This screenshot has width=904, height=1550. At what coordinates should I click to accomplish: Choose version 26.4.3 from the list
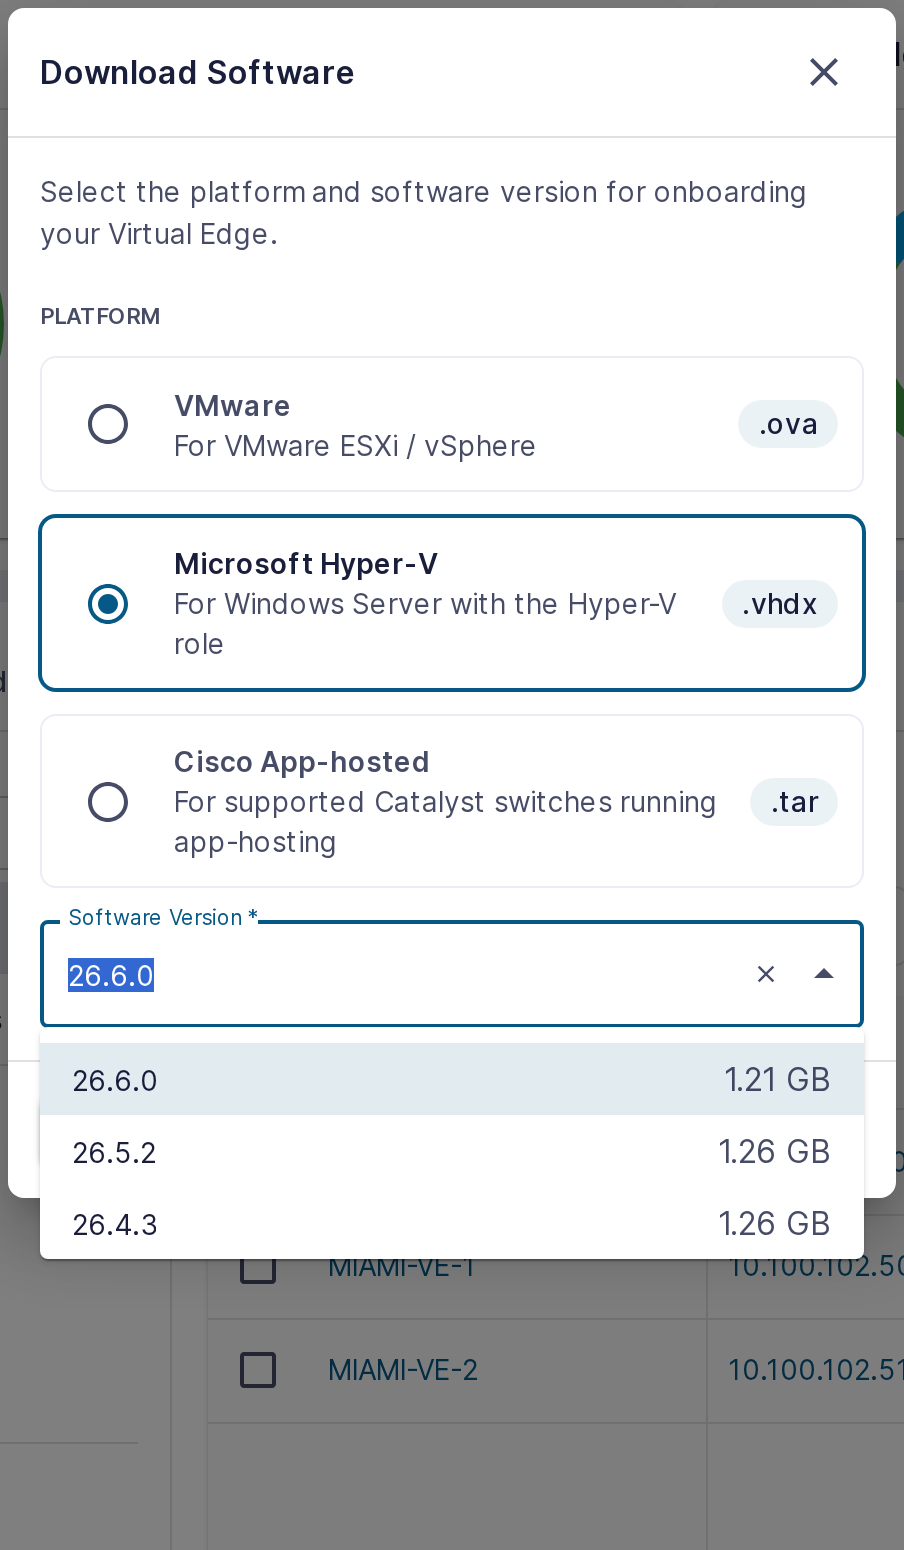click(x=452, y=1224)
